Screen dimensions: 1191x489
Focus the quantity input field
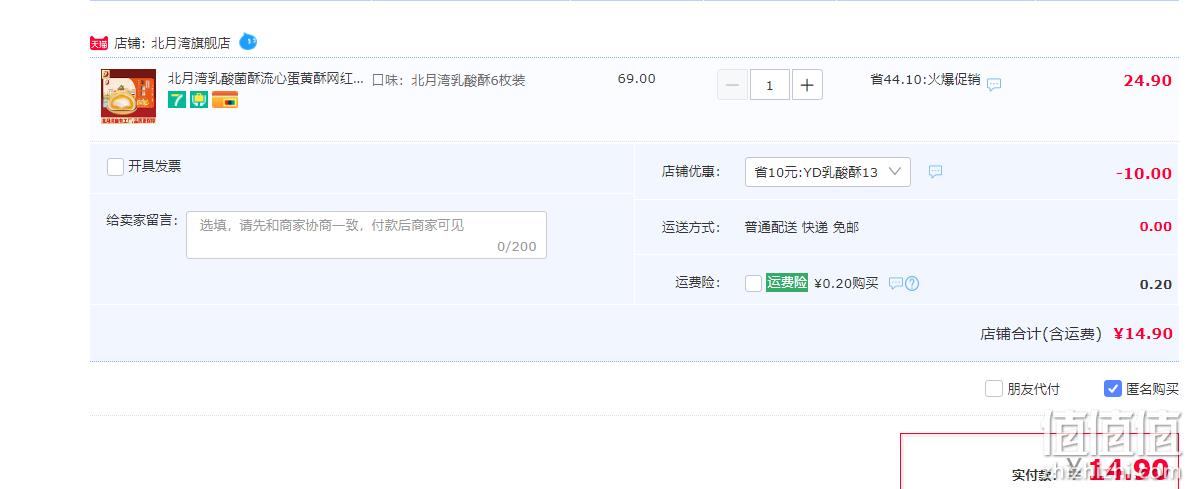point(769,85)
